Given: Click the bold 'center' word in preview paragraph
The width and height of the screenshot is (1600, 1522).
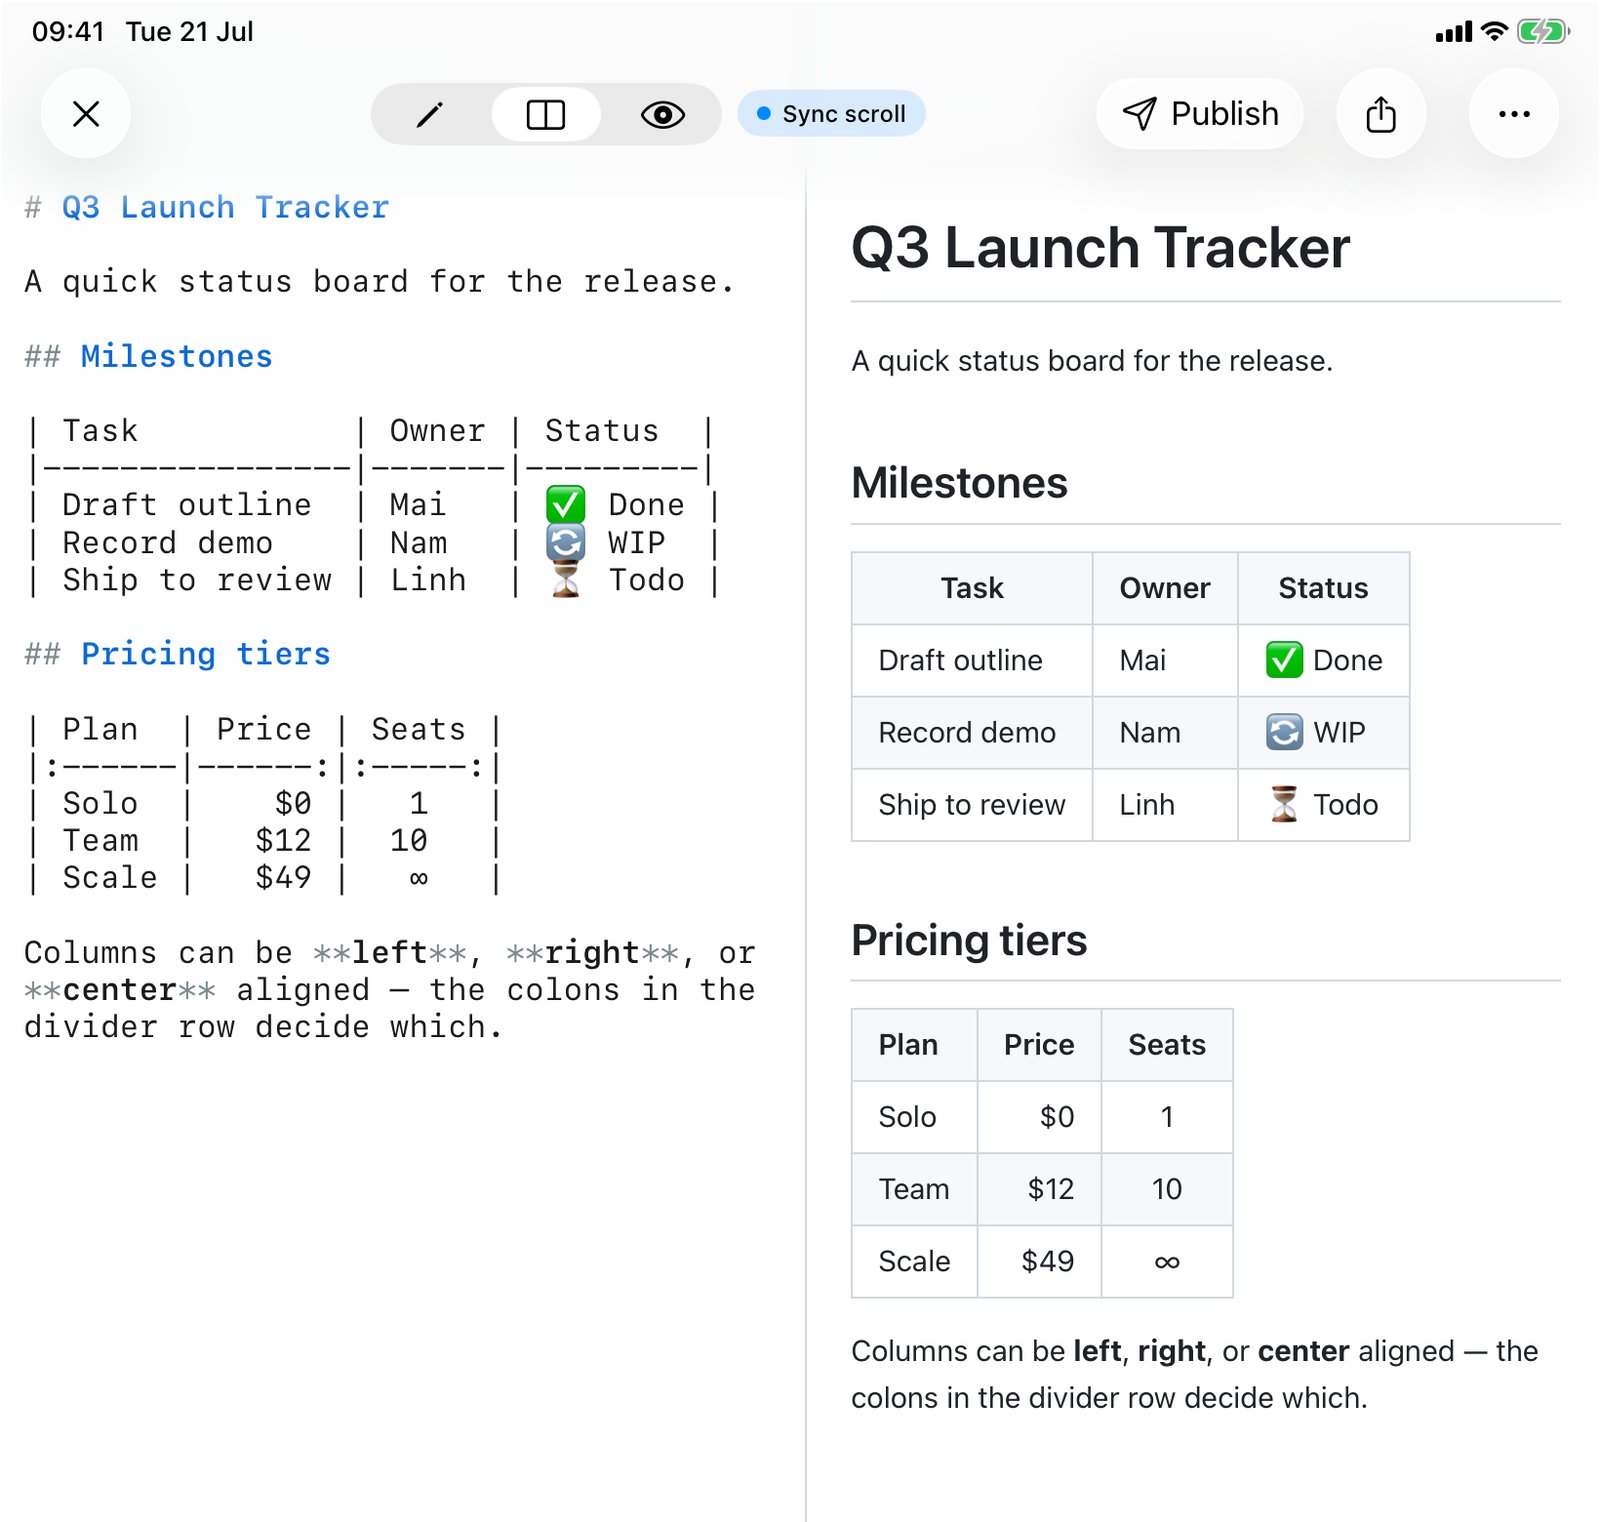Looking at the screenshot, I should click(1304, 1351).
